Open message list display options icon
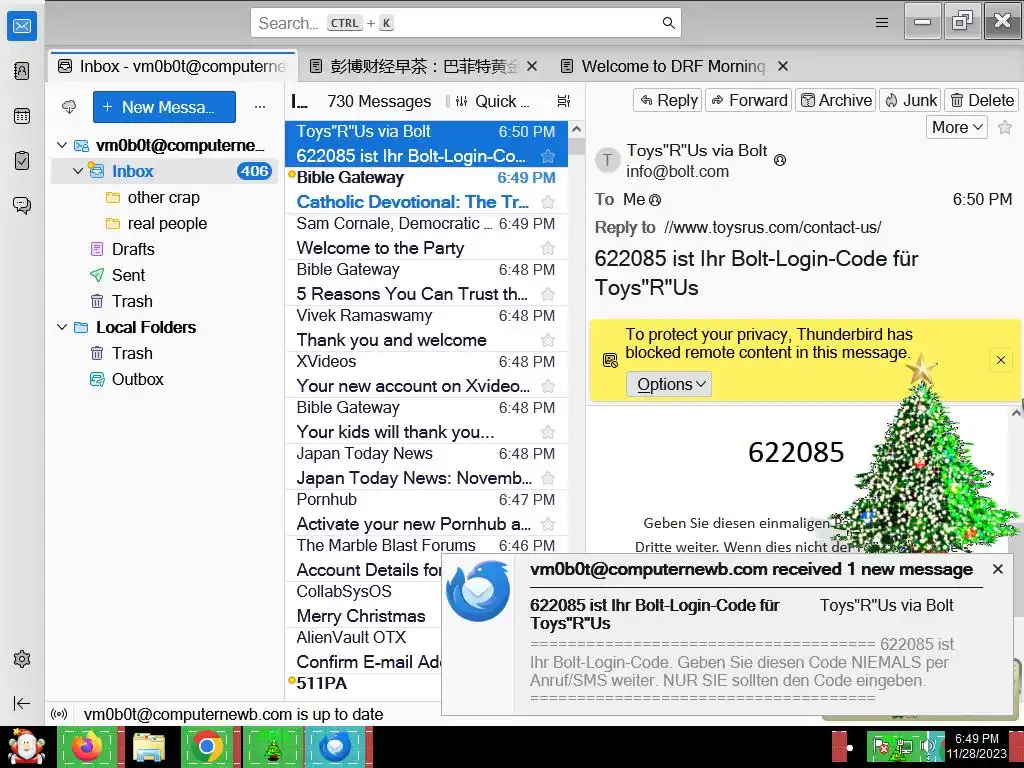 [x=564, y=101]
